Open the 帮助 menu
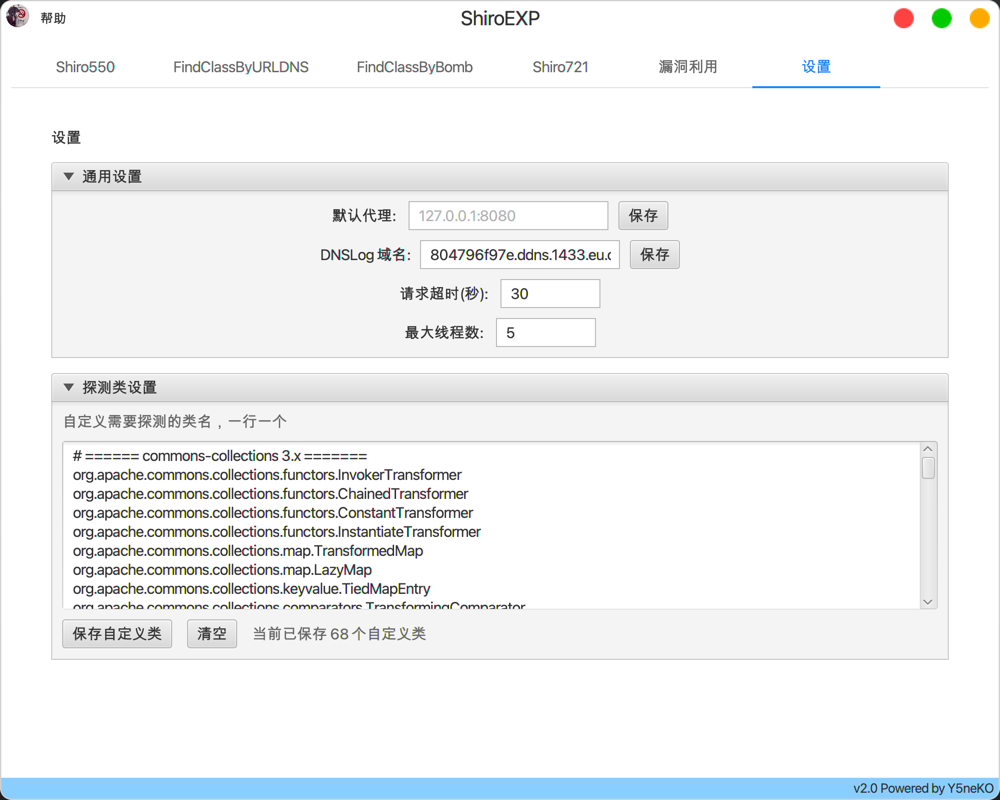1000x800 pixels. pyautogui.click(x=53, y=18)
